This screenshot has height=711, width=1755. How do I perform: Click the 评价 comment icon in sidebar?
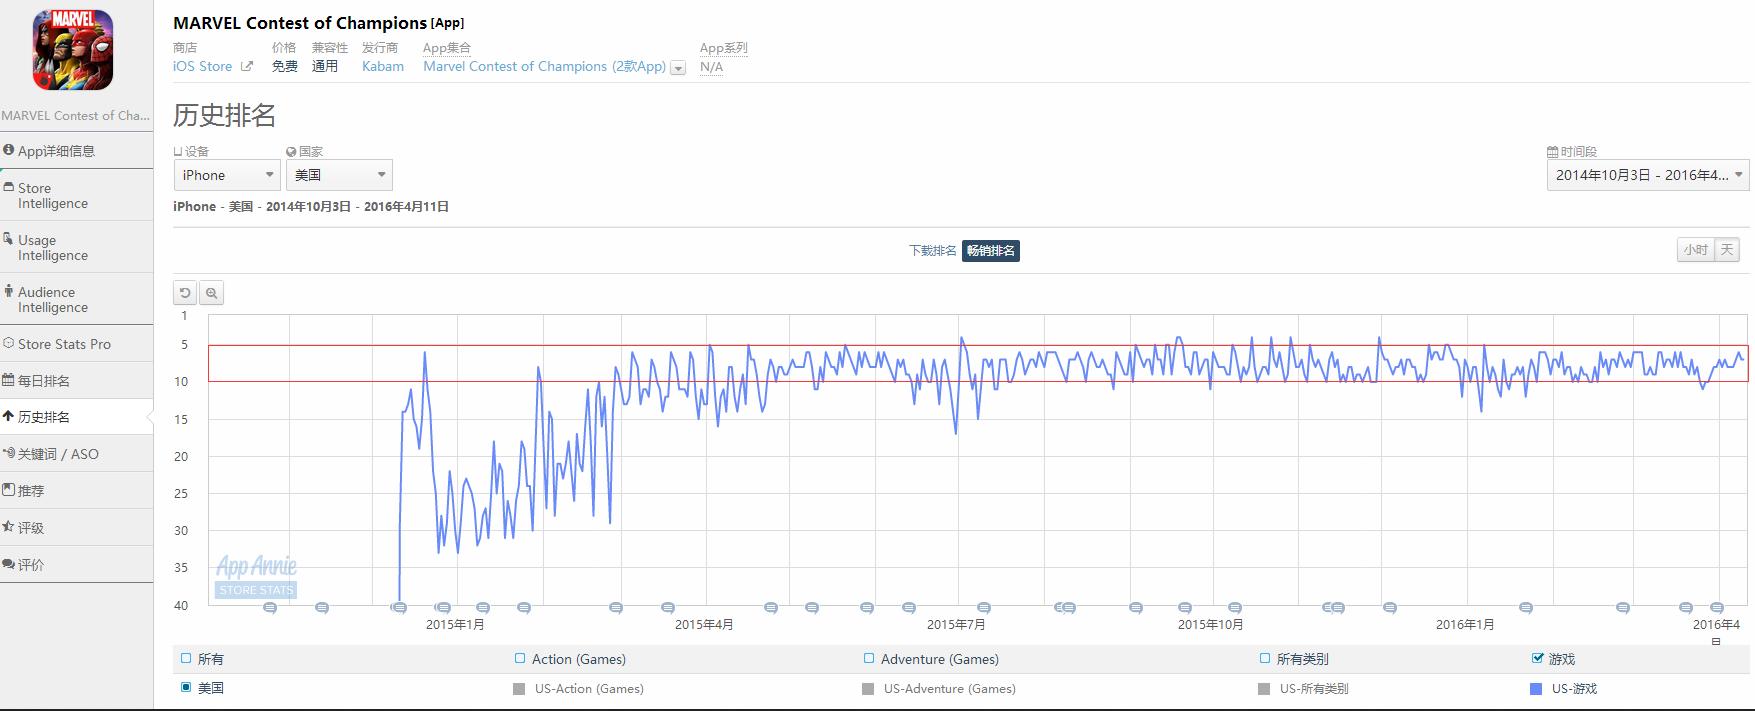coord(9,564)
